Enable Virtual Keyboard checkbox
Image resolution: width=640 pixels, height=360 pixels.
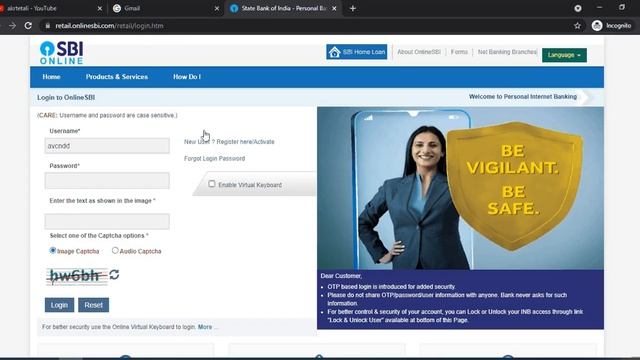point(211,184)
